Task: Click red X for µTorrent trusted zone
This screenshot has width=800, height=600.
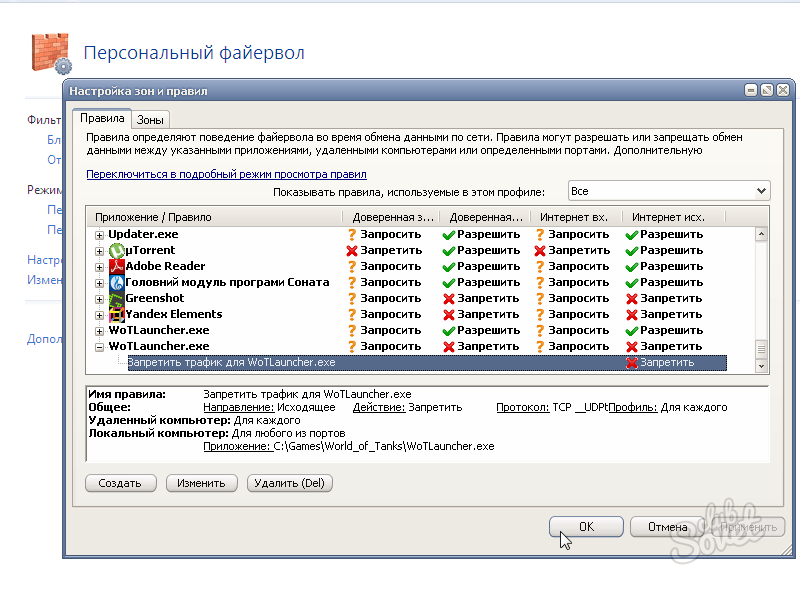Action: click(x=351, y=250)
